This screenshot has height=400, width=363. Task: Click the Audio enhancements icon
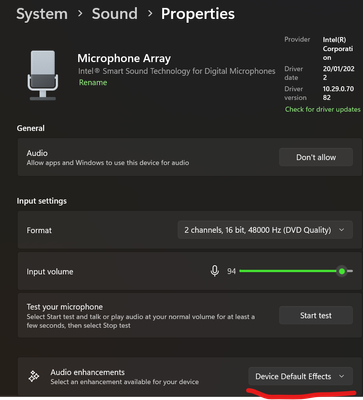pyautogui.click(x=34, y=376)
